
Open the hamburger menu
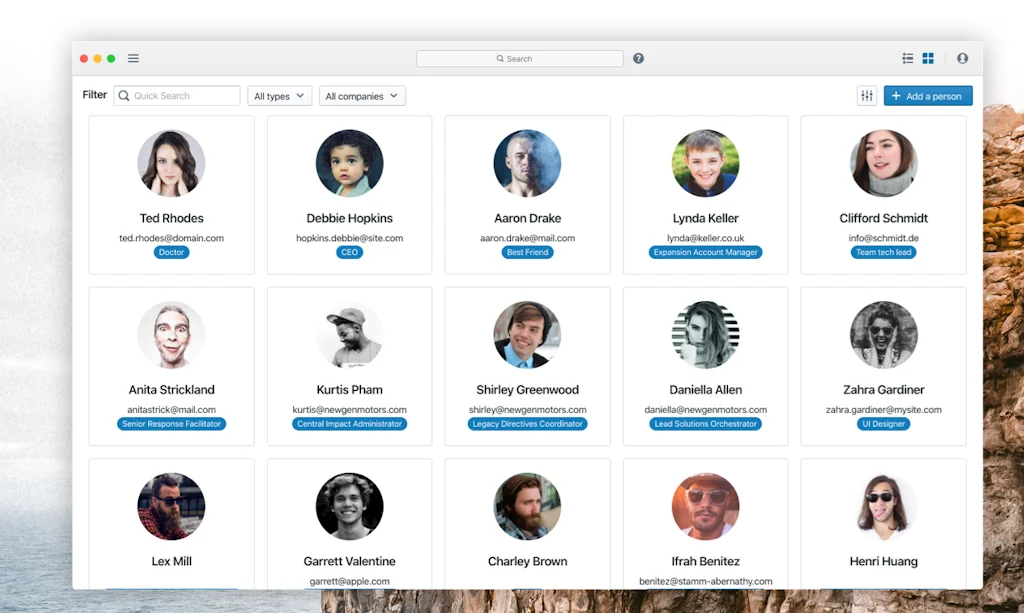click(133, 58)
